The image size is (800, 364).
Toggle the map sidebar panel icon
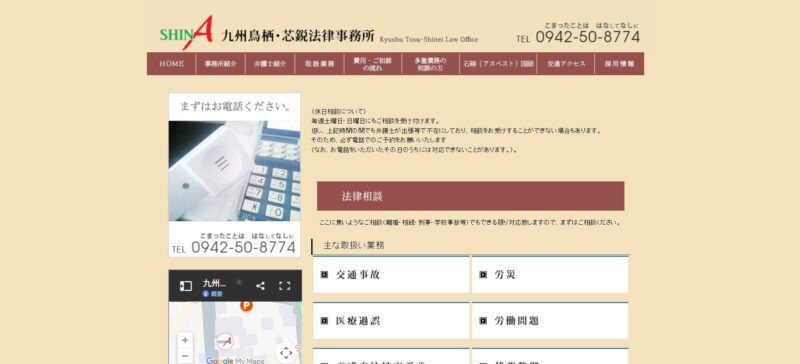[186, 286]
